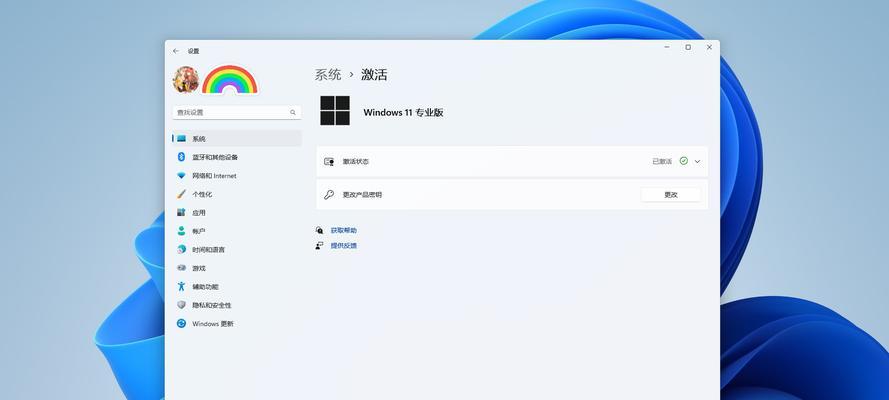Open the 获取帮助 link
Screen dimensions: 889x400
pyautogui.click(x=344, y=231)
